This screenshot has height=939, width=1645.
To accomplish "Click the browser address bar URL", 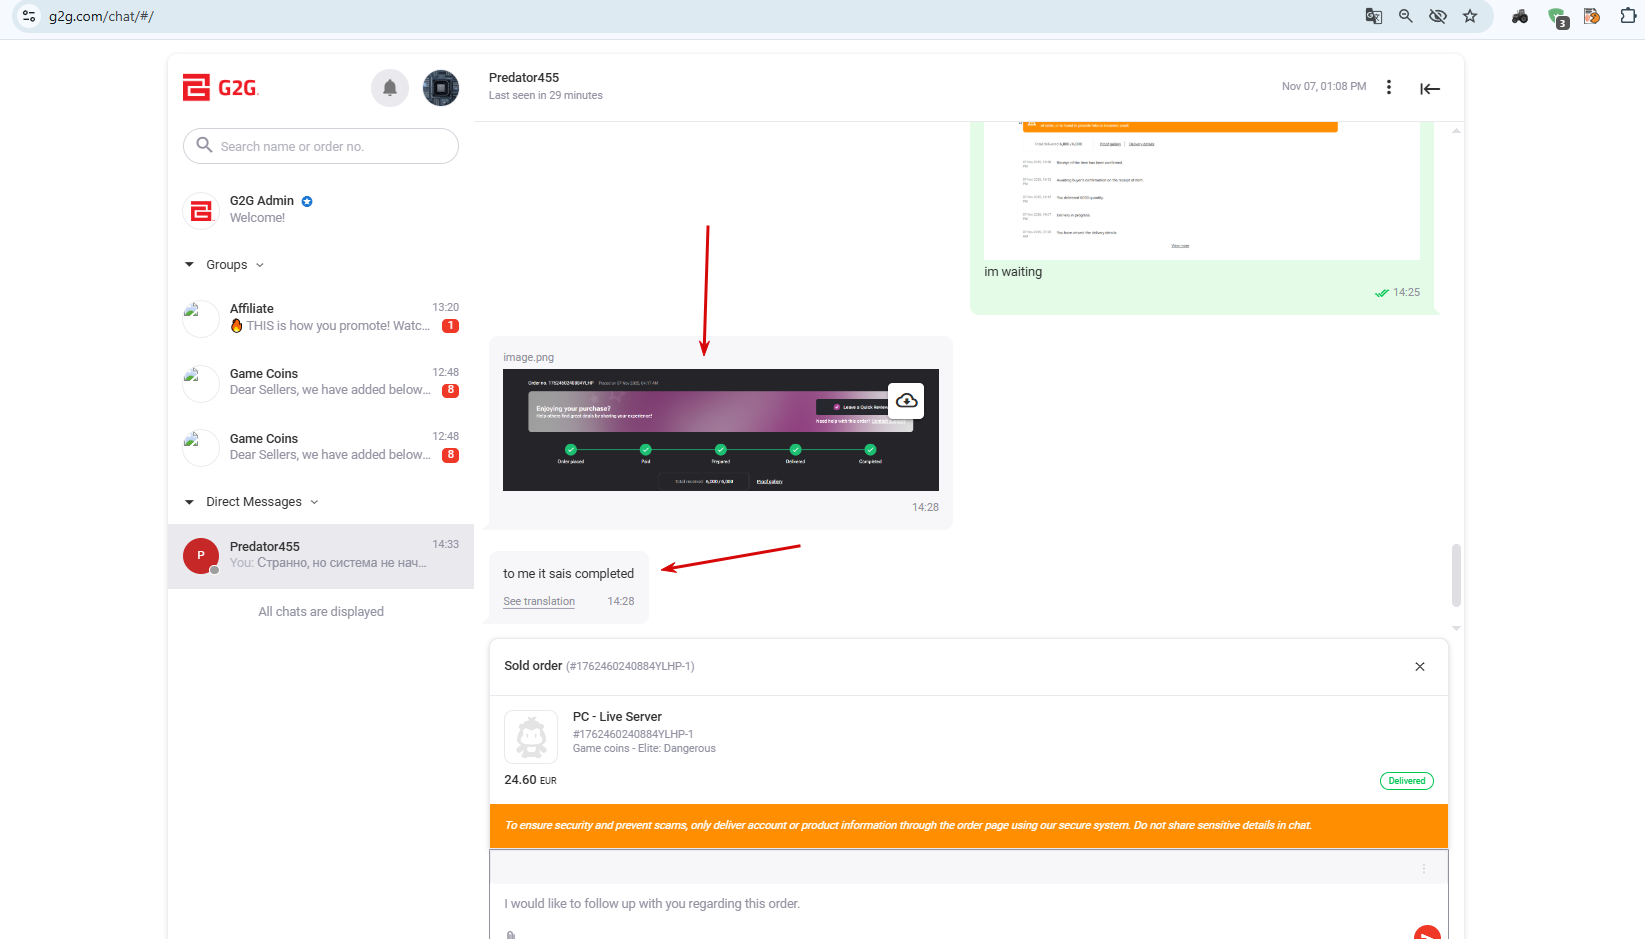I will 101,16.
